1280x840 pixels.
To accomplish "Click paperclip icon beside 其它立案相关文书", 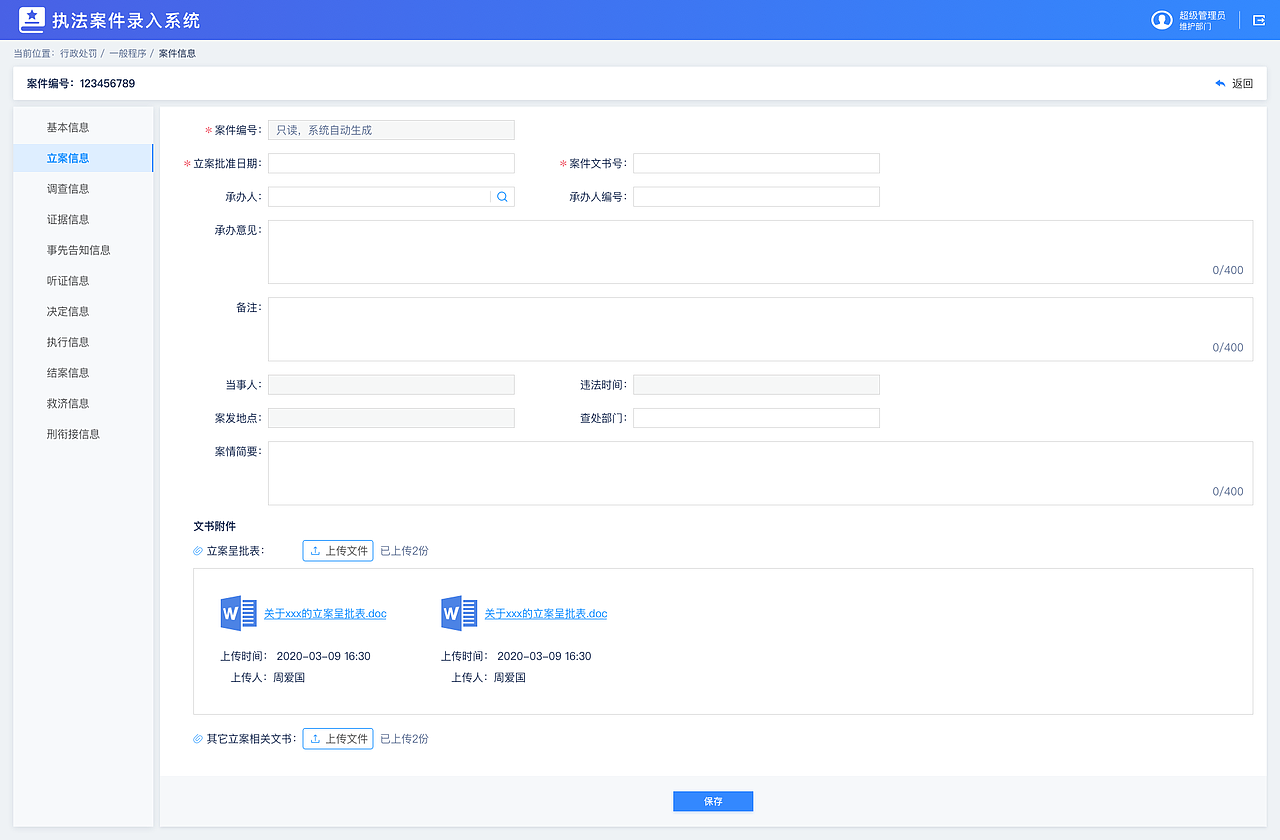I will point(198,739).
